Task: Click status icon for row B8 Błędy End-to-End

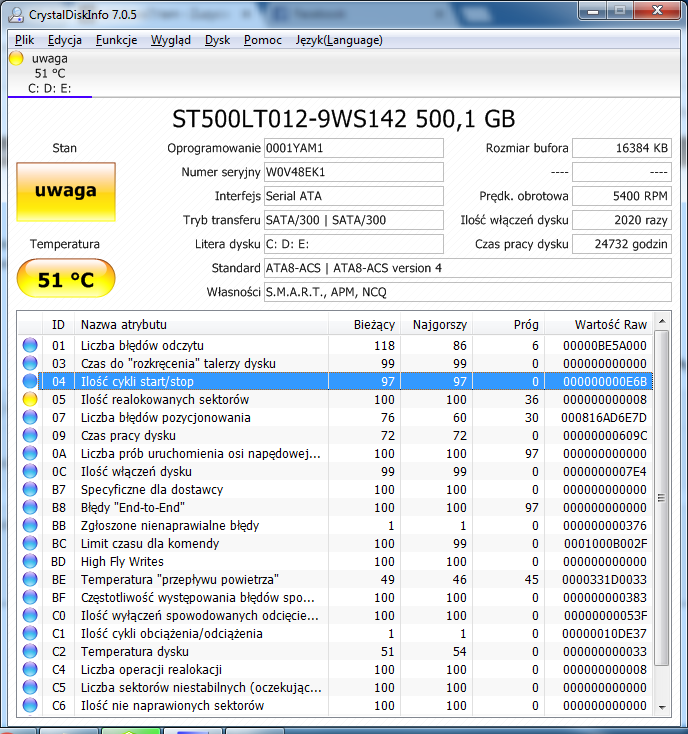Action: tap(30, 507)
